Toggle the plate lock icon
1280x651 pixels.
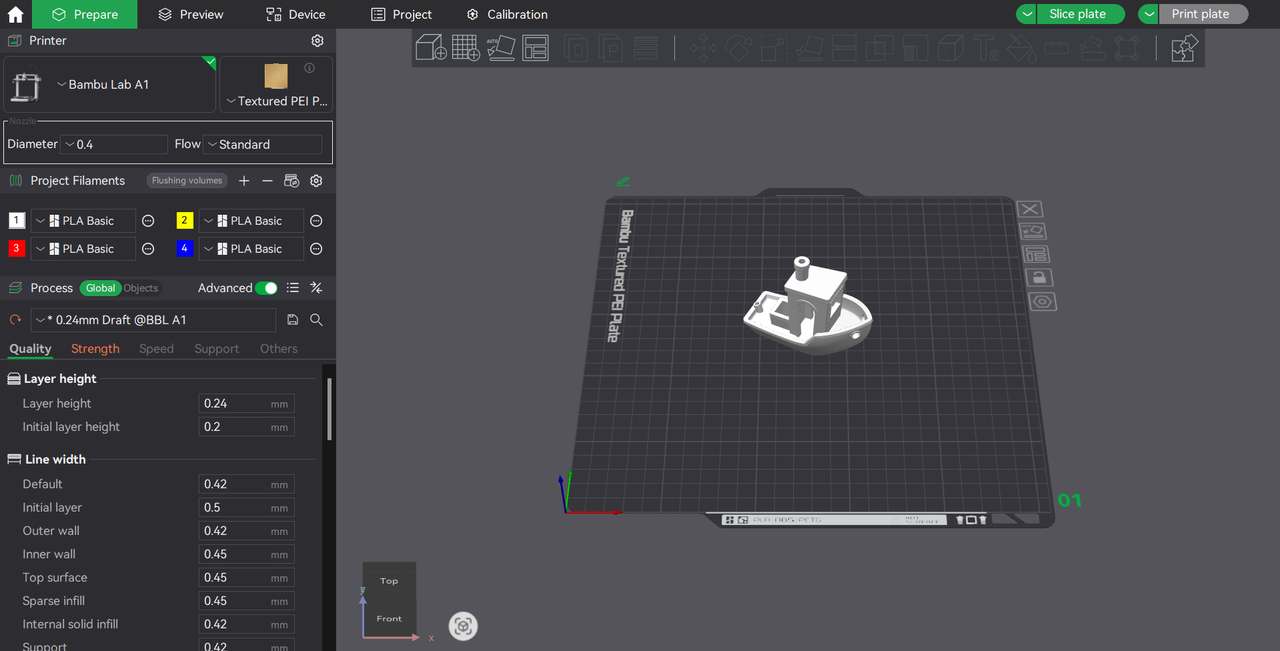point(1041,278)
